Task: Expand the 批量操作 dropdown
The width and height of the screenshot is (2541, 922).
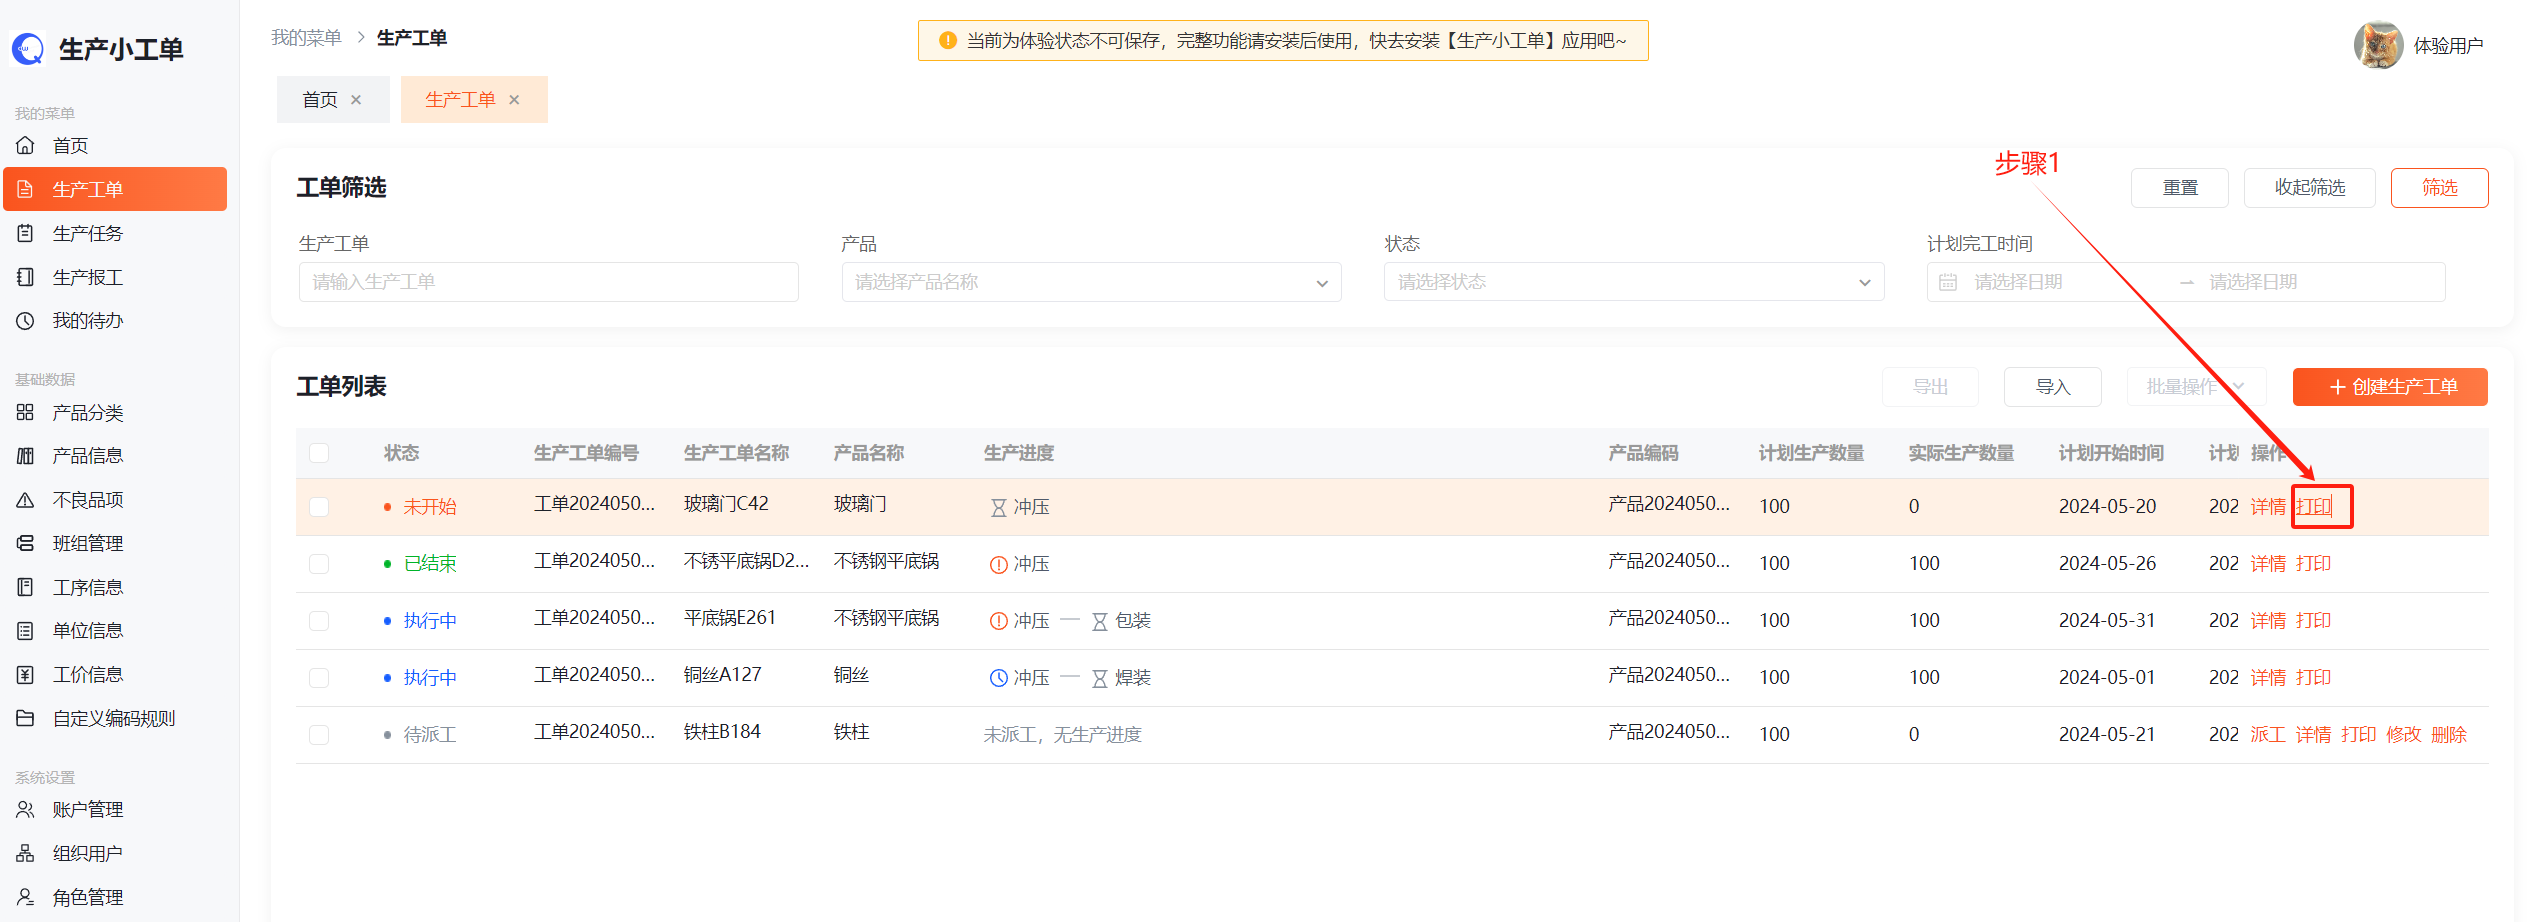Action: pos(2193,387)
